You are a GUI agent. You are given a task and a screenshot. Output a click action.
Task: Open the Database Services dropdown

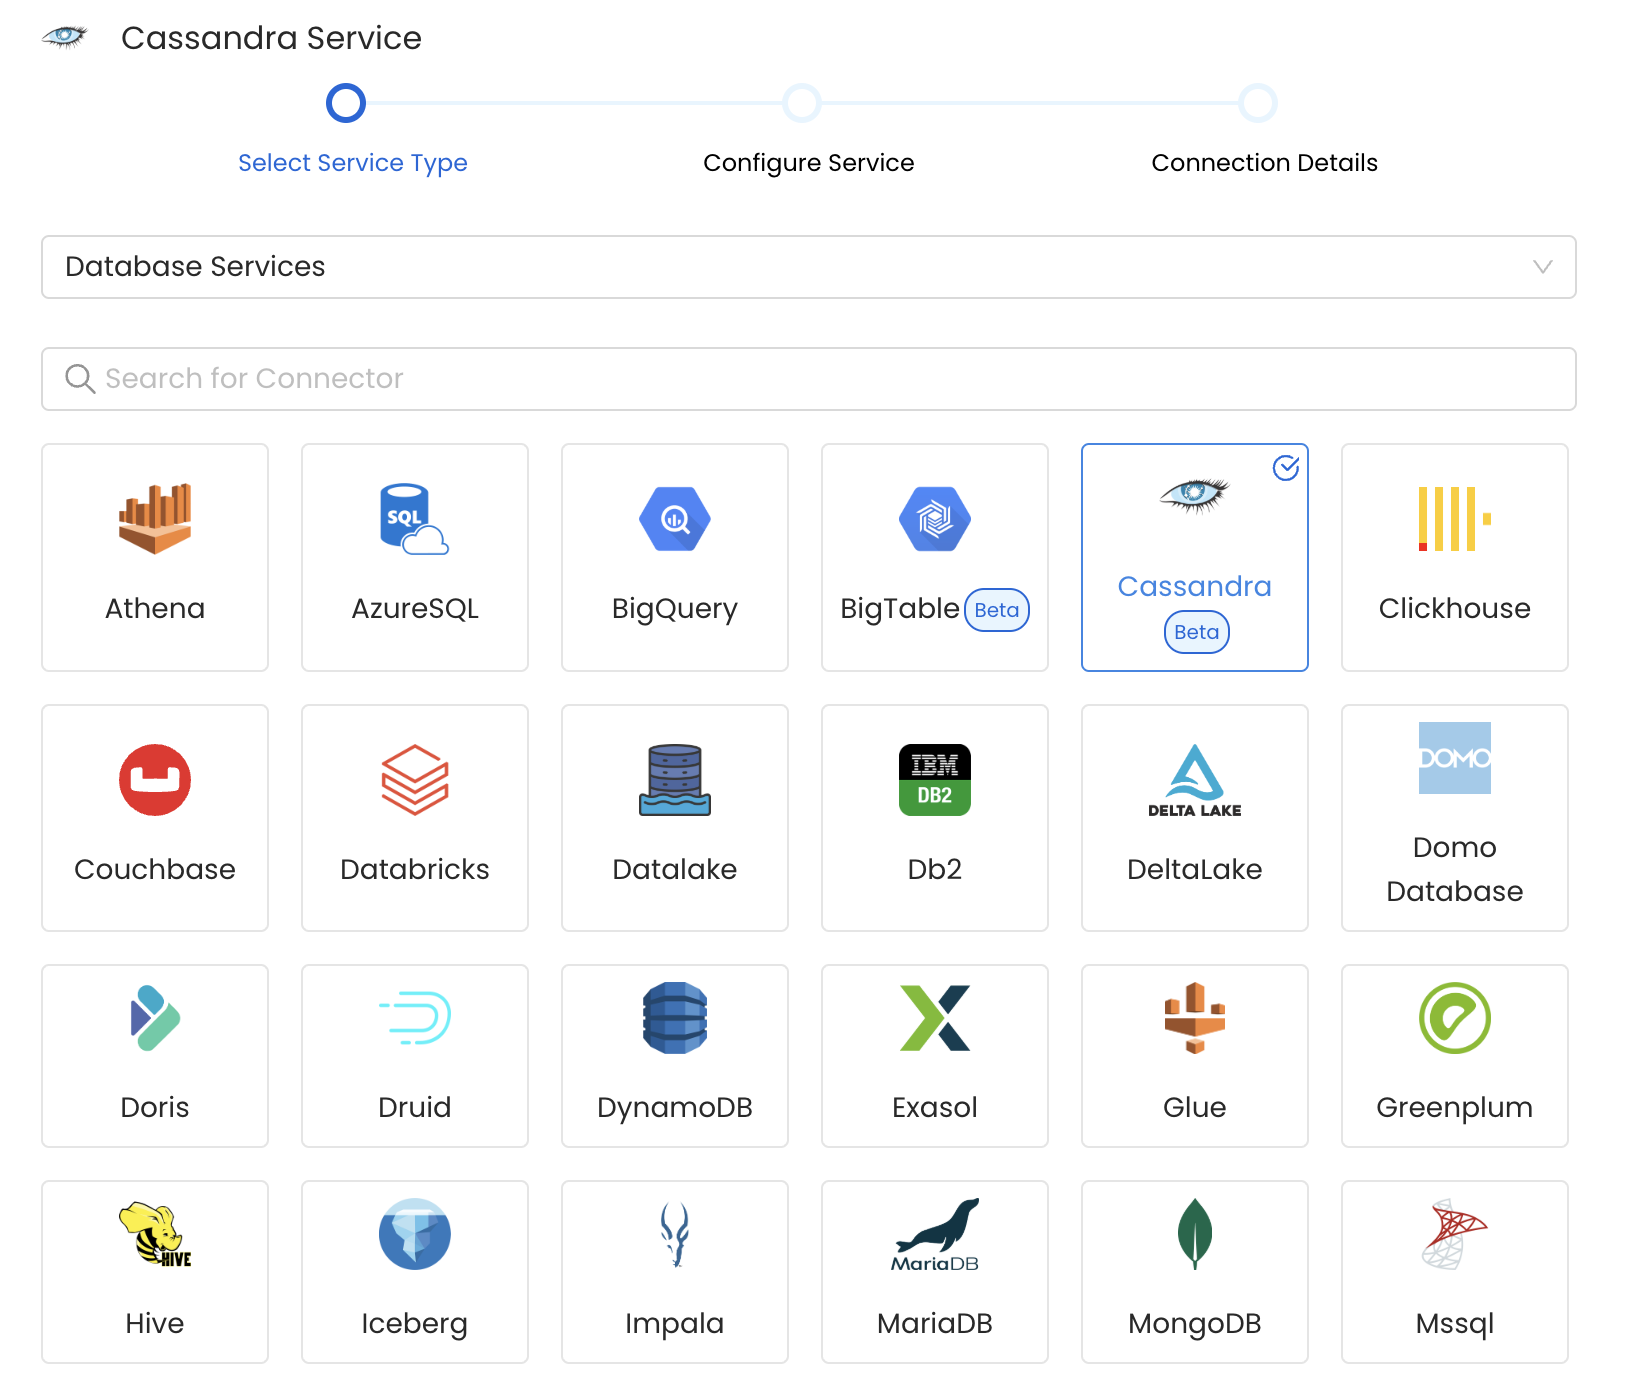(x=808, y=267)
